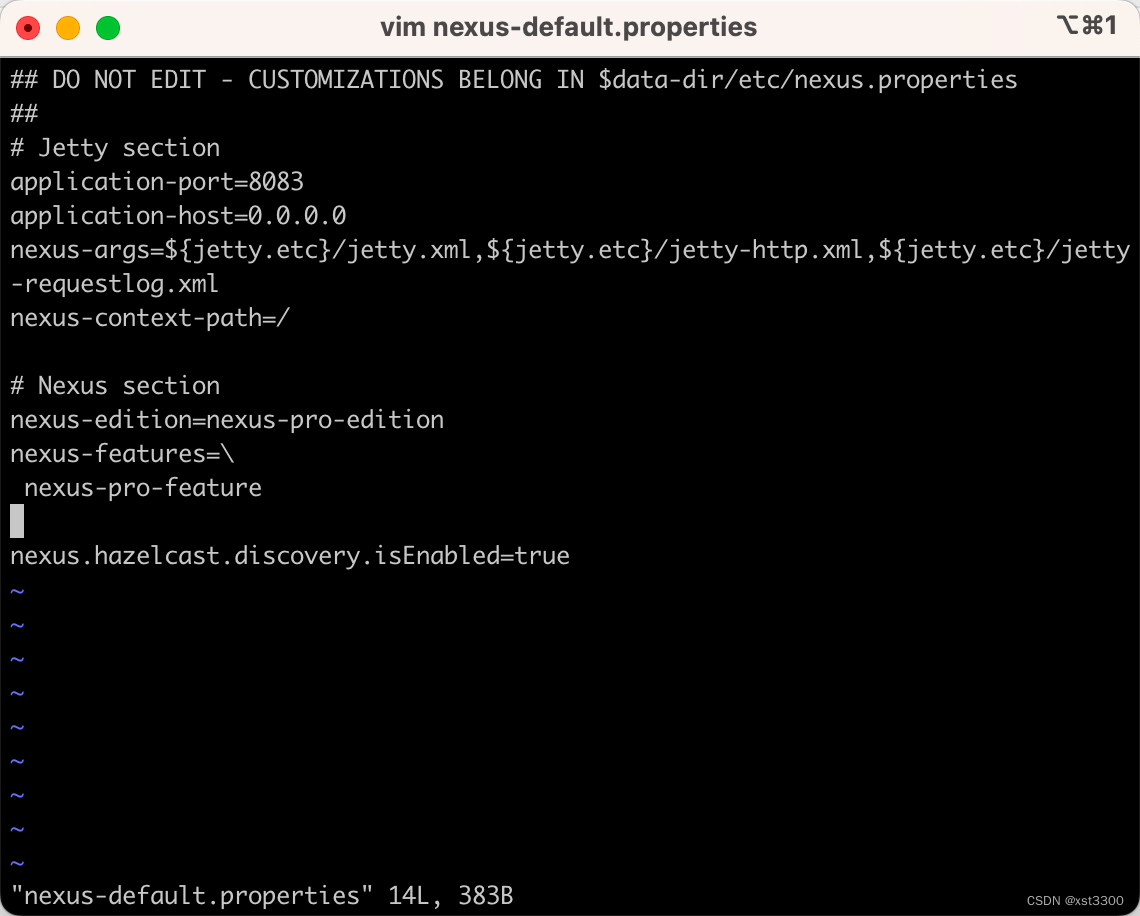Click the nexus-default.properties 14L, 383B status line
The image size is (1140, 916).
[262, 895]
